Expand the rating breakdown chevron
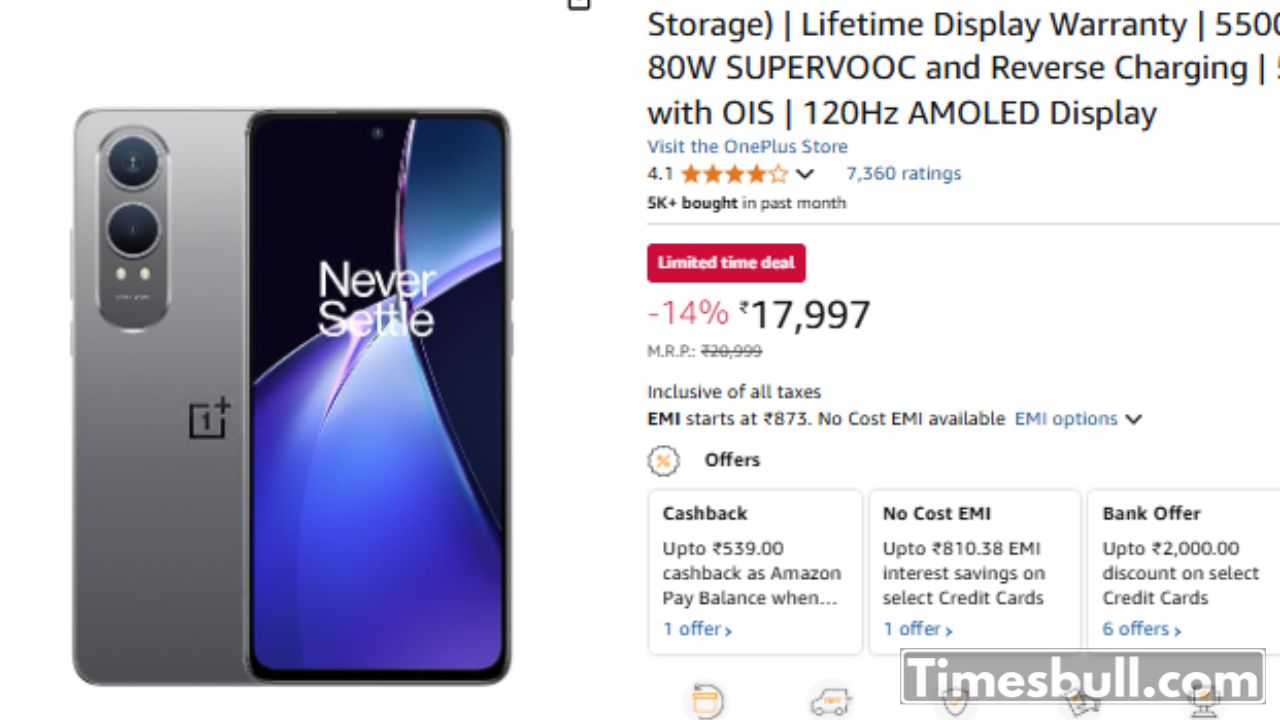1280x720 pixels. click(805, 174)
